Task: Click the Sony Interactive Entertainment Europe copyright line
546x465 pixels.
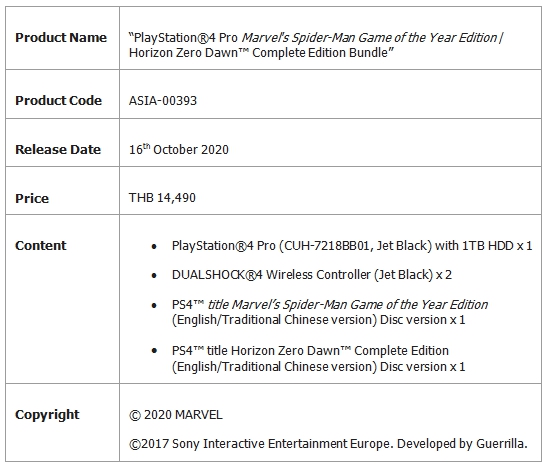Action: tap(328, 444)
